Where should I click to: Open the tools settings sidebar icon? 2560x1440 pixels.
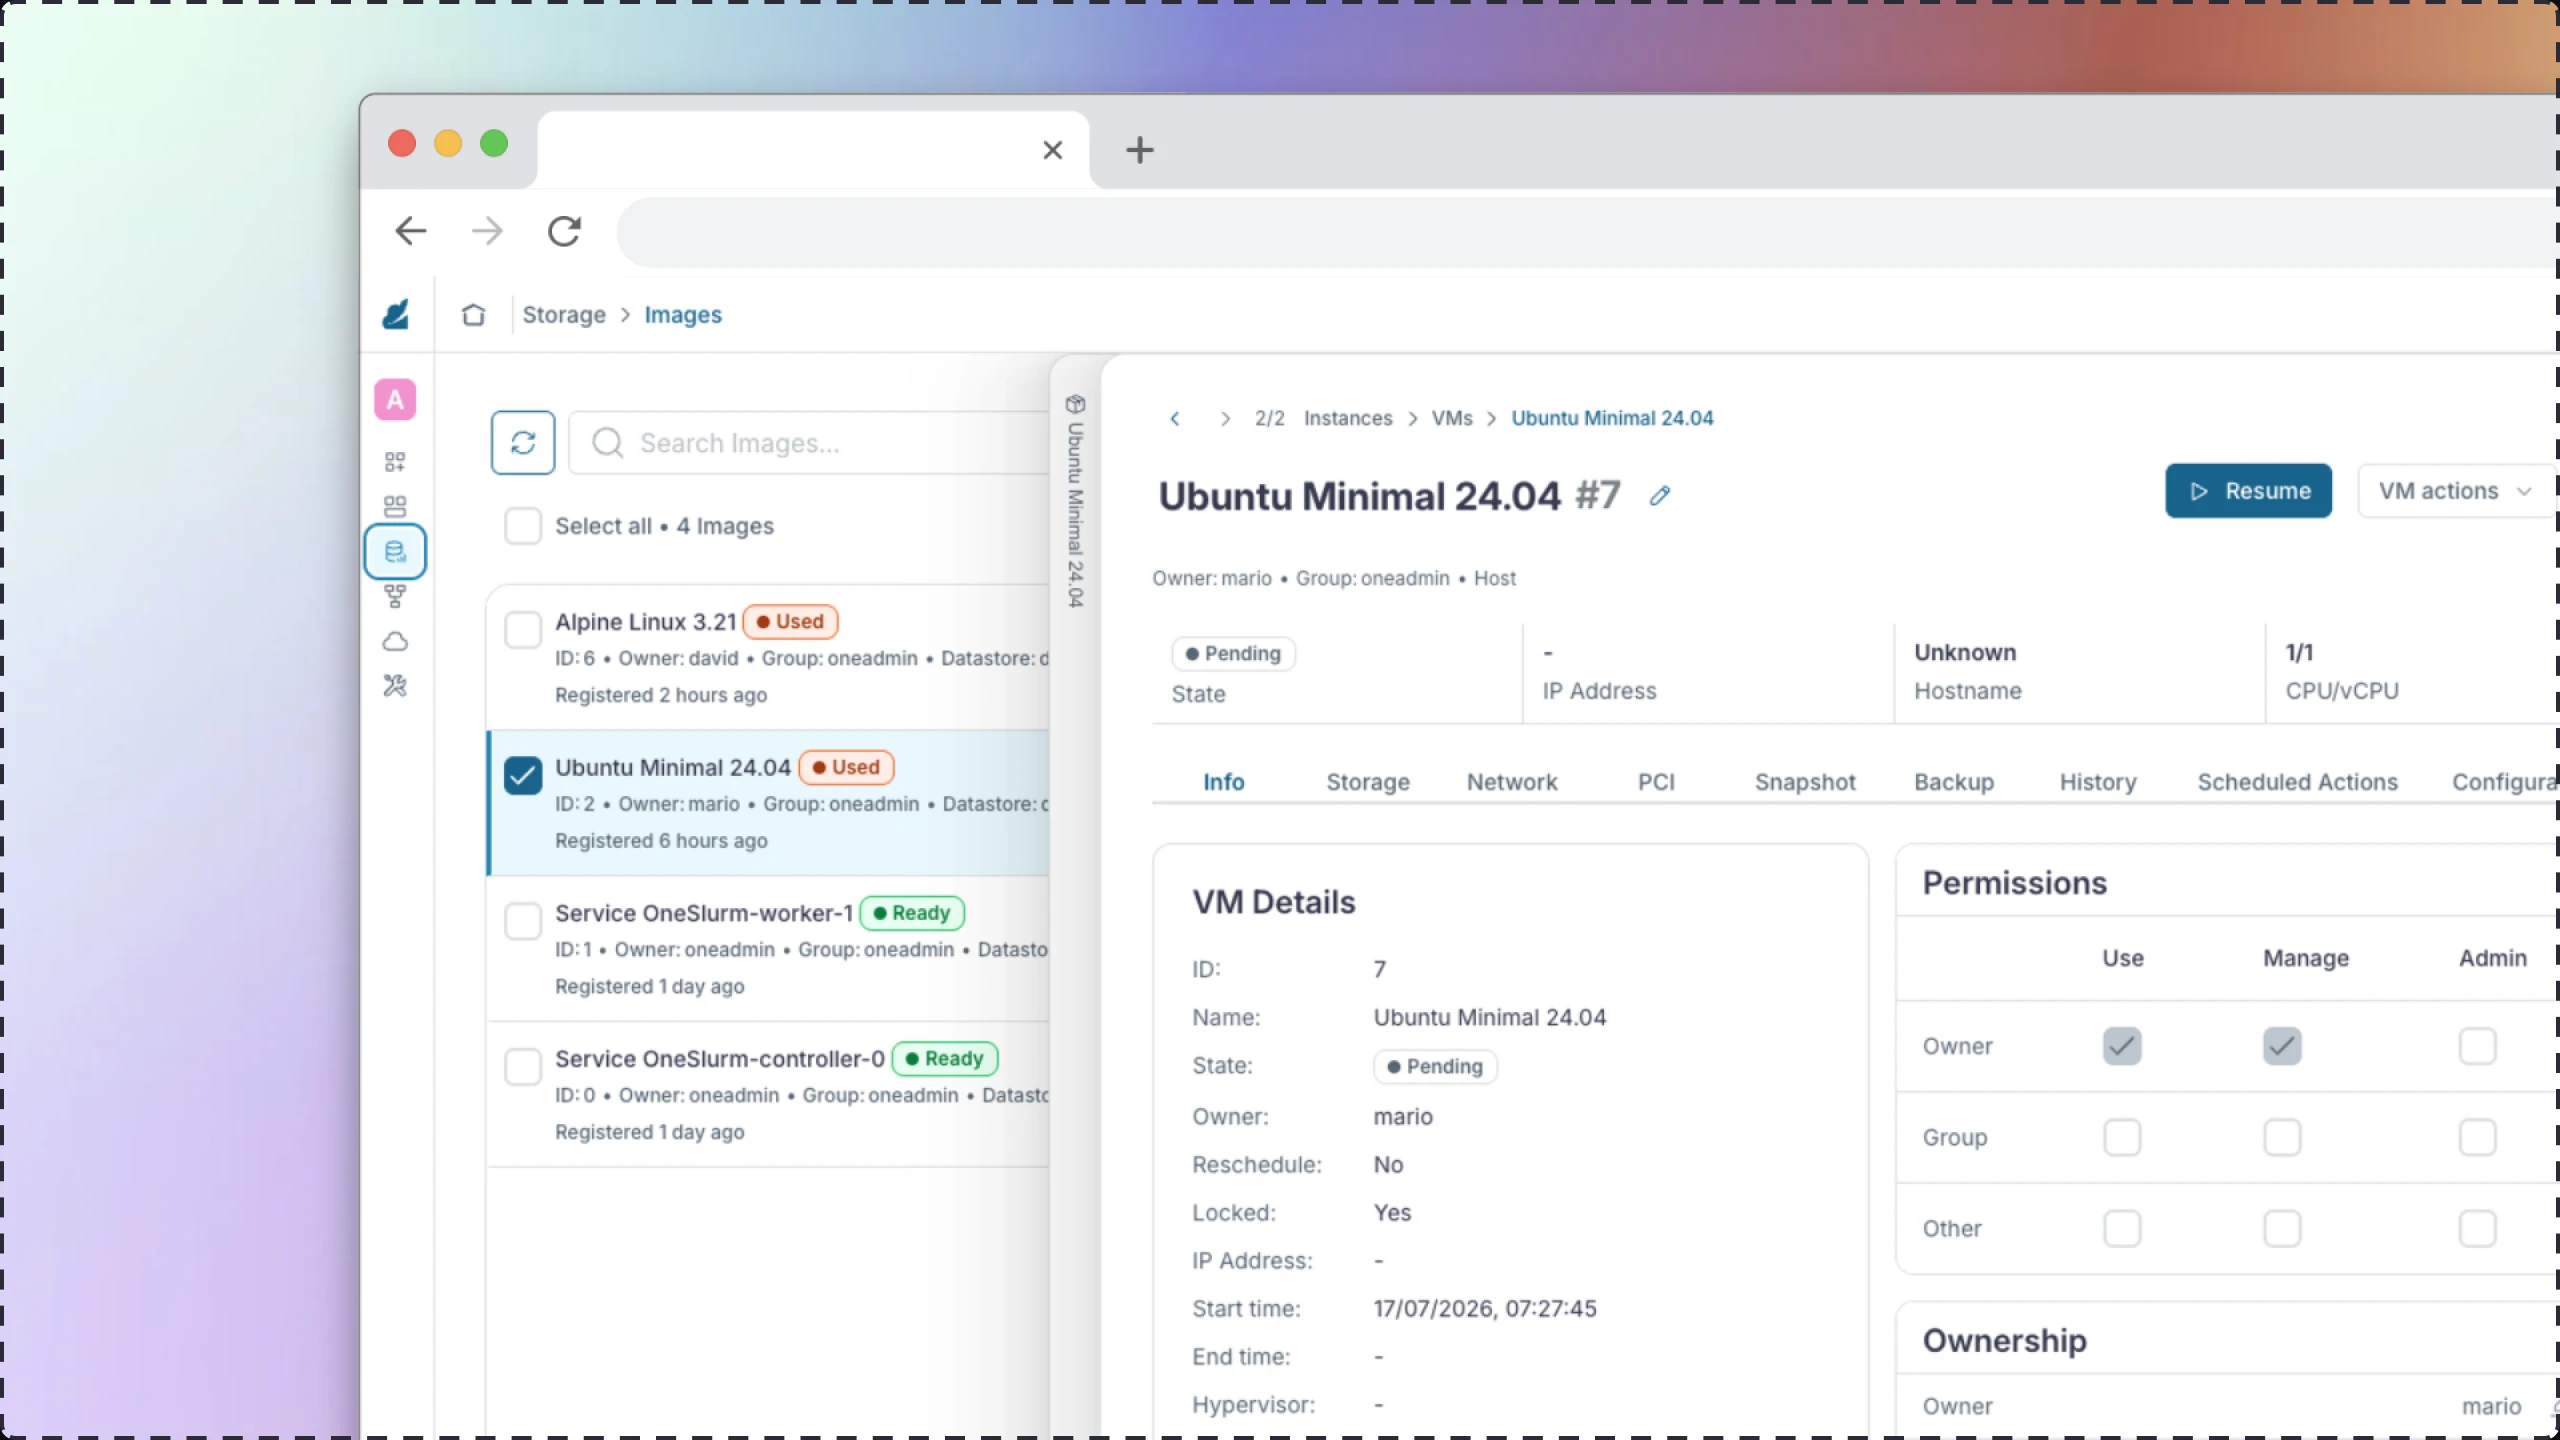pos(395,686)
